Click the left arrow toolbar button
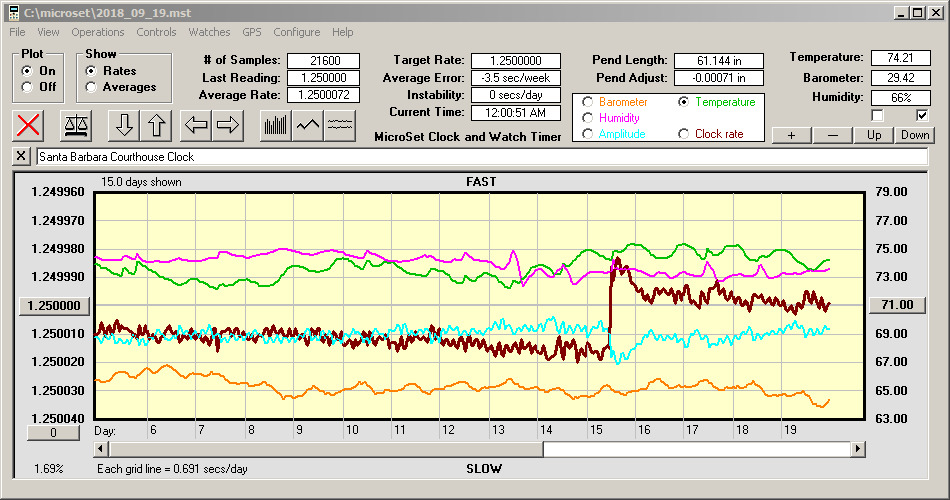This screenshot has width=950, height=500. click(196, 125)
